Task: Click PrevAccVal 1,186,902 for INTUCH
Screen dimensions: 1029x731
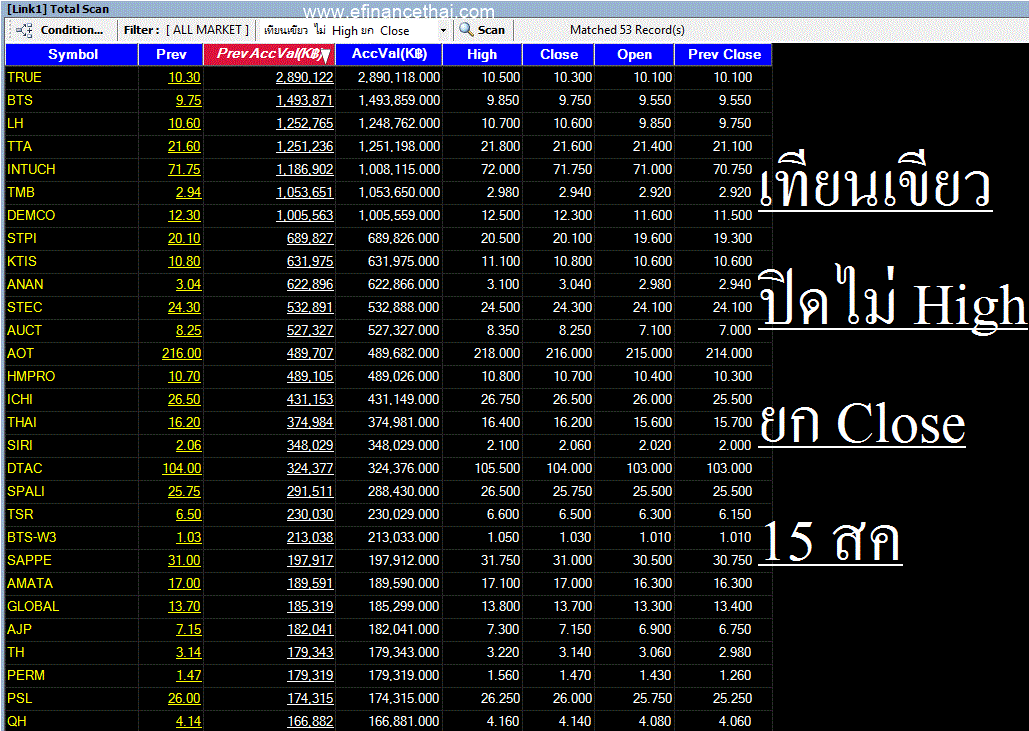Action: [x=304, y=169]
